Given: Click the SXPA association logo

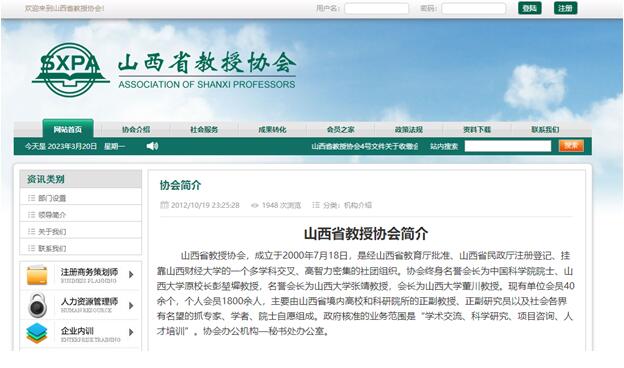Looking at the screenshot, I should 70,70.
